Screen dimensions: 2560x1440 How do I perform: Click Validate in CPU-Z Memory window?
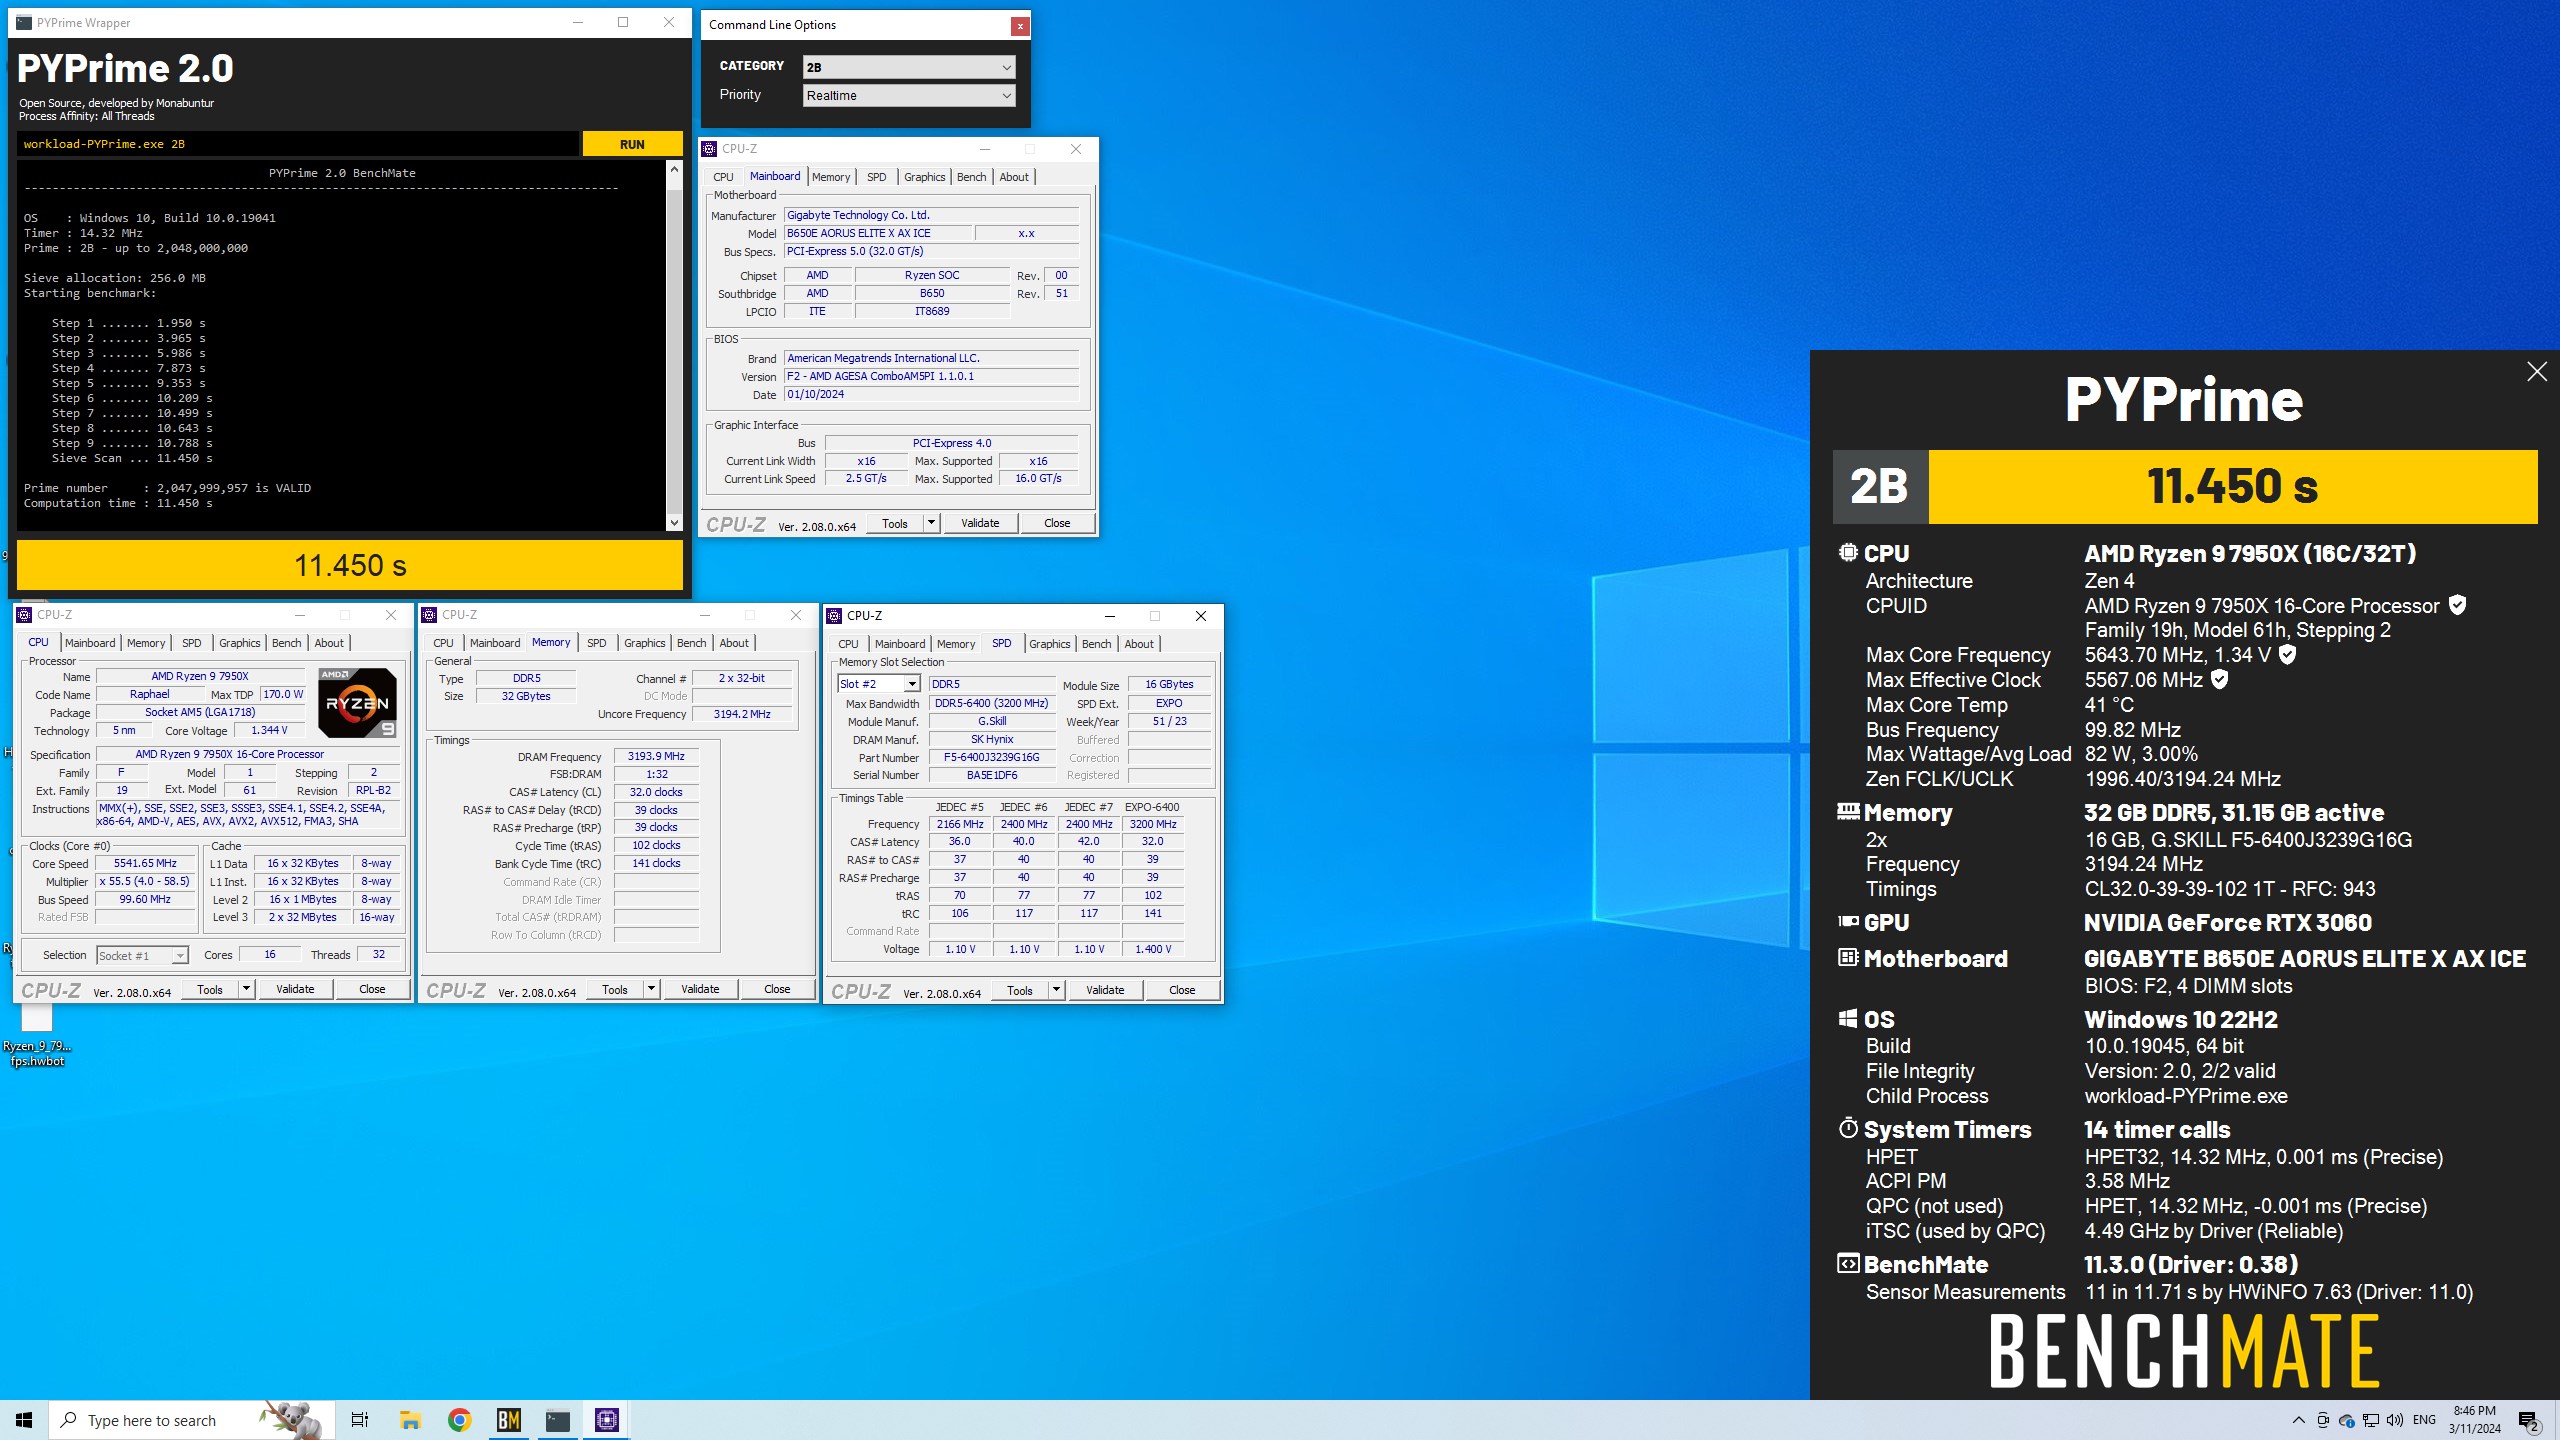(700, 989)
